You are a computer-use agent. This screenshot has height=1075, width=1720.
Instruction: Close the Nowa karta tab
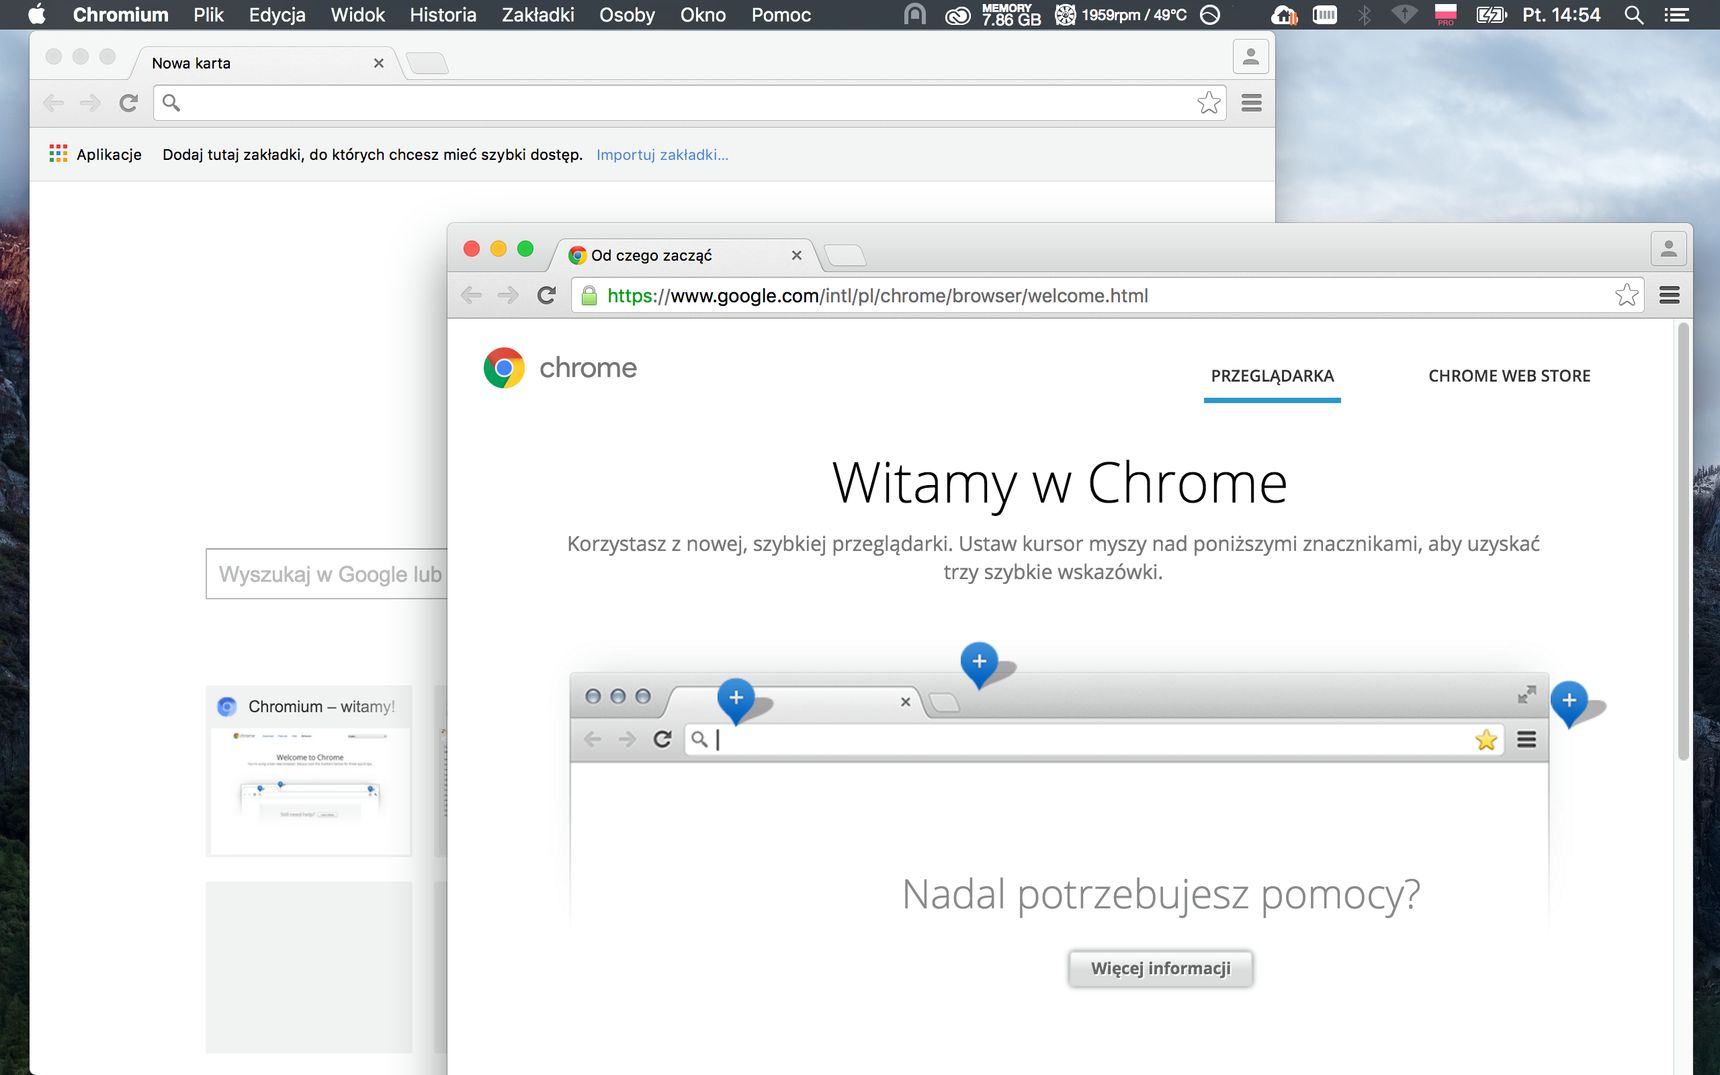(378, 63)
